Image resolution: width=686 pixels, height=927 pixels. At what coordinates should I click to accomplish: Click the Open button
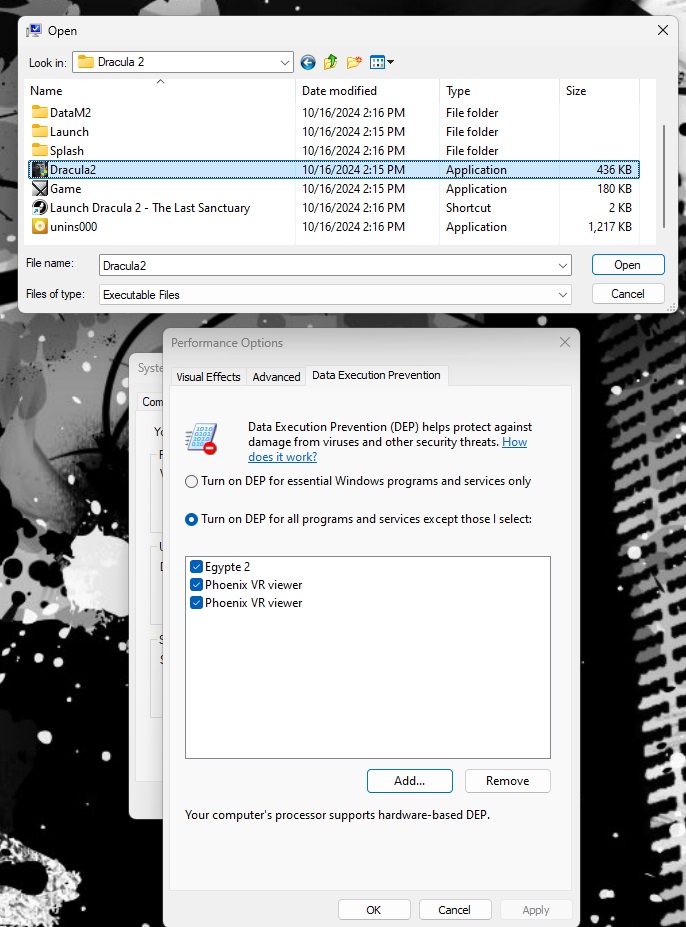(628, 265)
